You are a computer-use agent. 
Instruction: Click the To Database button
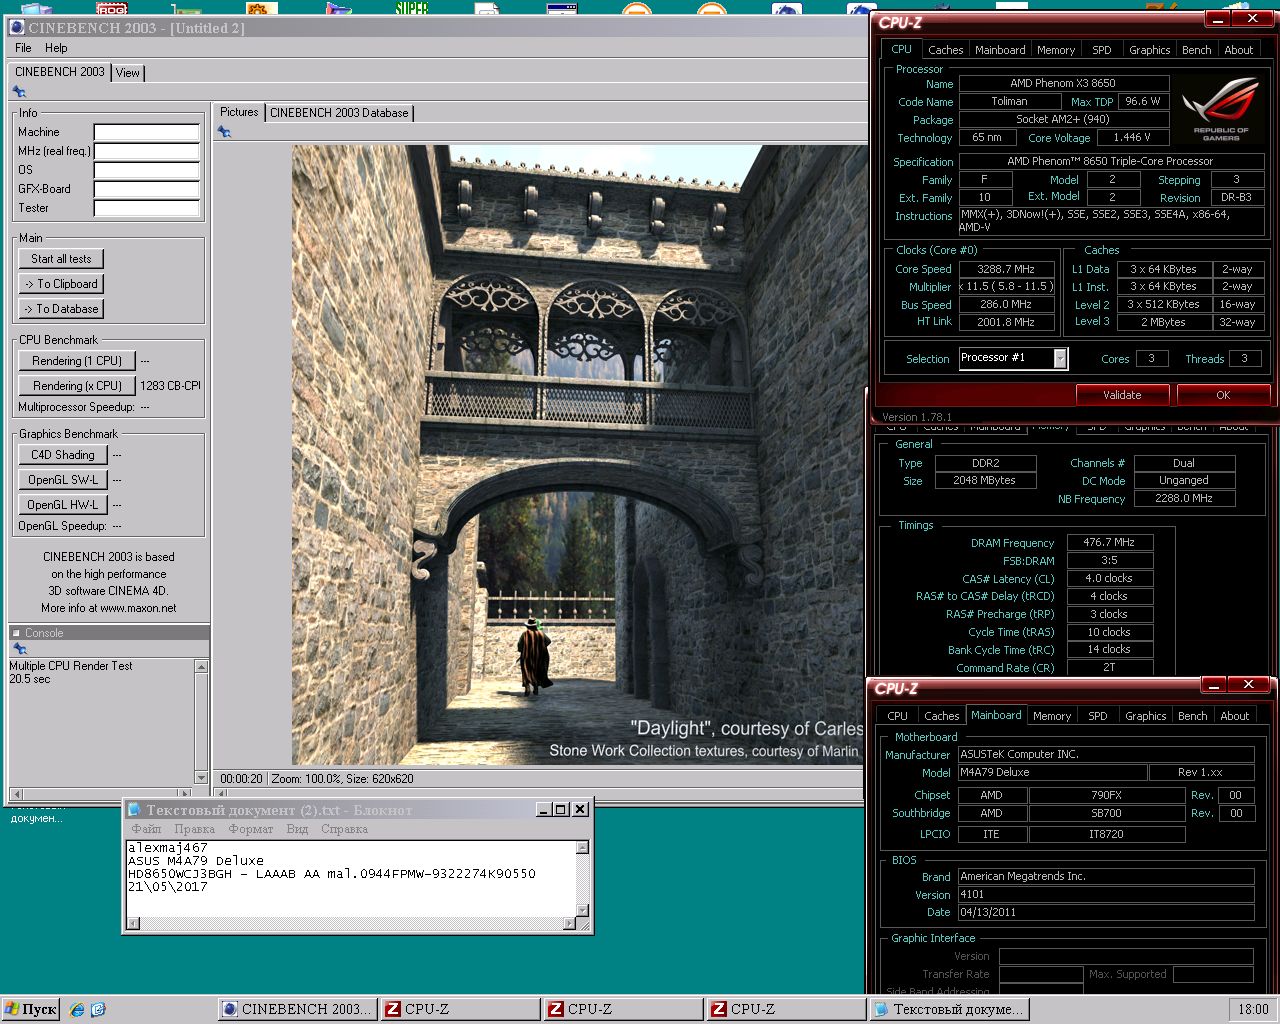pyautogui.click(x=61, y=309)
